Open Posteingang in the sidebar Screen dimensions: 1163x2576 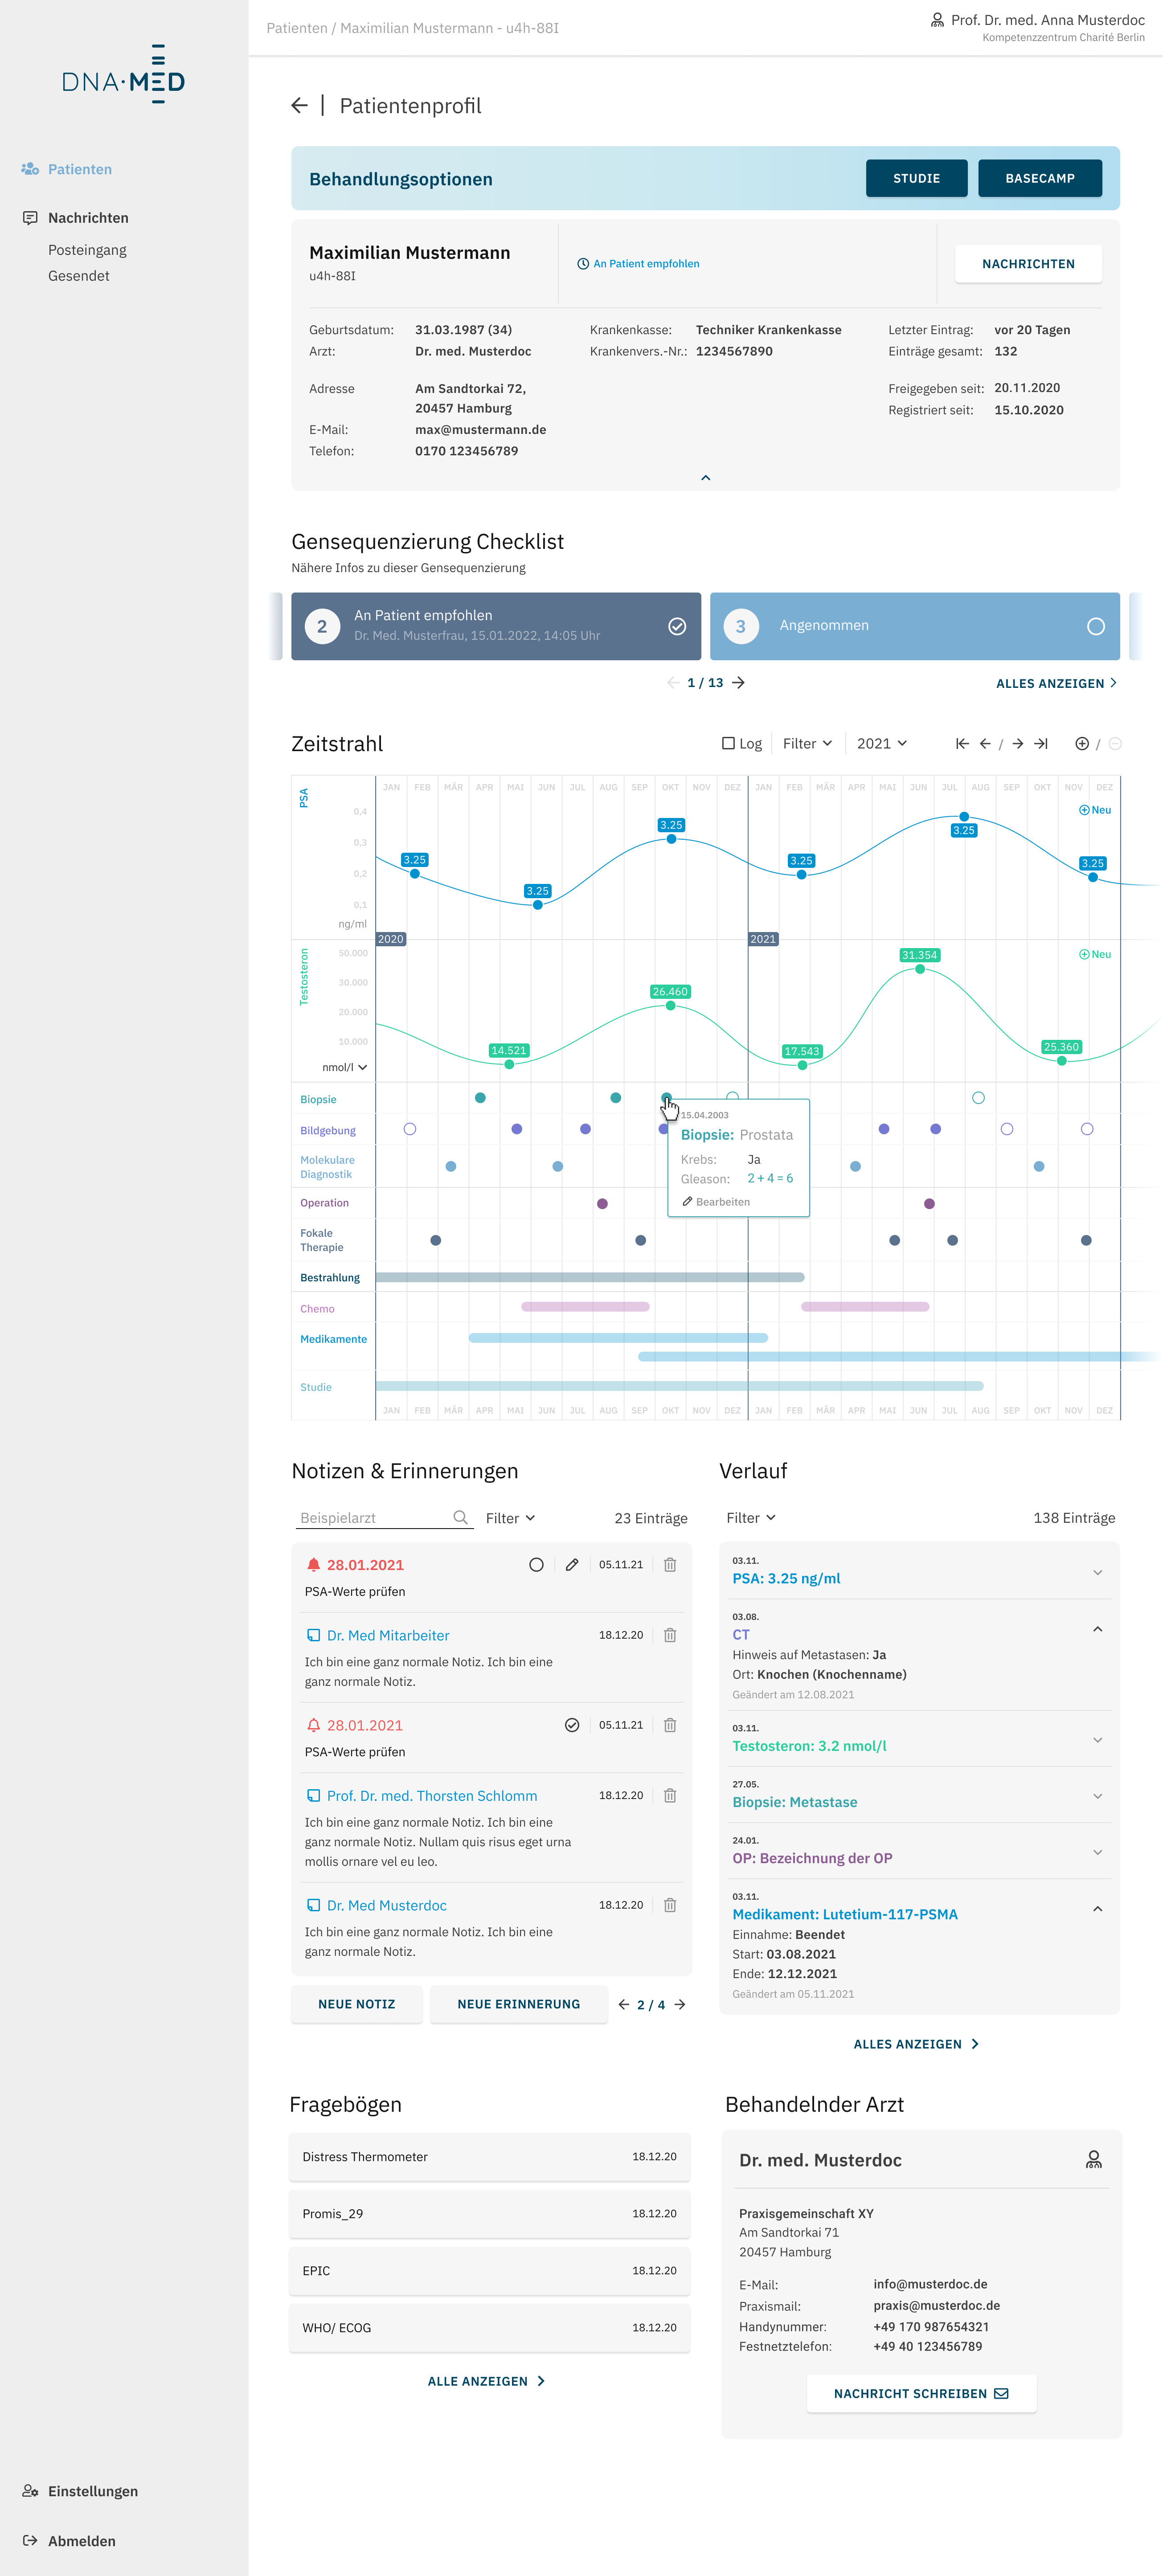coord(87,250)
